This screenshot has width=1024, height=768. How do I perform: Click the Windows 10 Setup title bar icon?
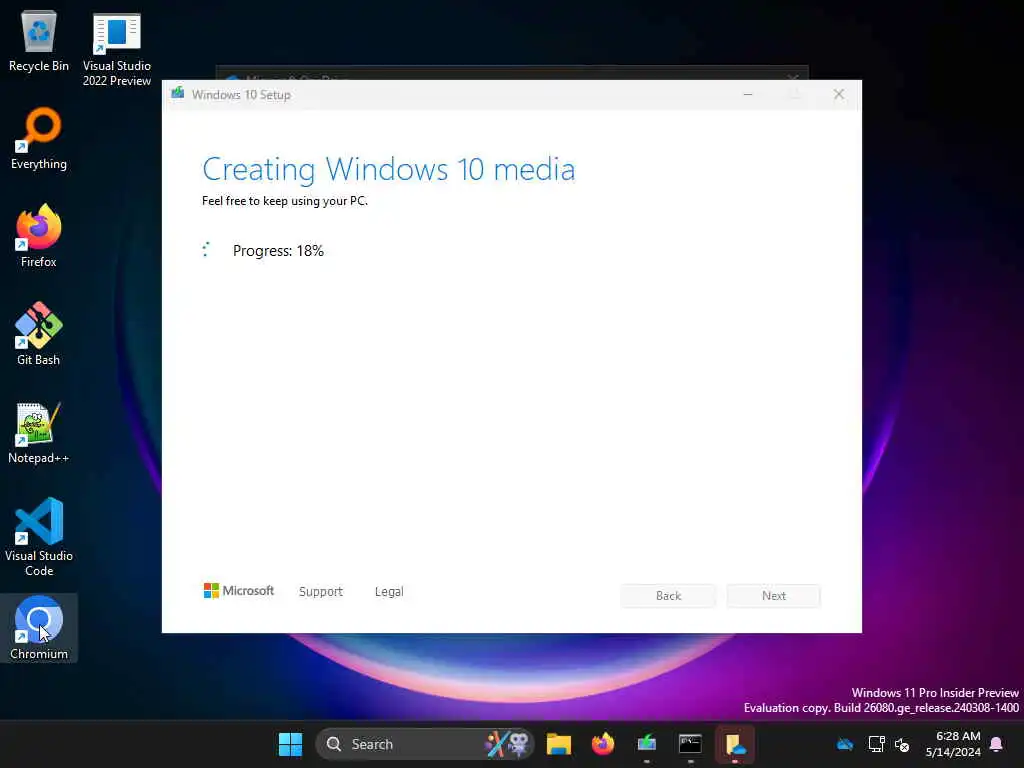[178, 93]
